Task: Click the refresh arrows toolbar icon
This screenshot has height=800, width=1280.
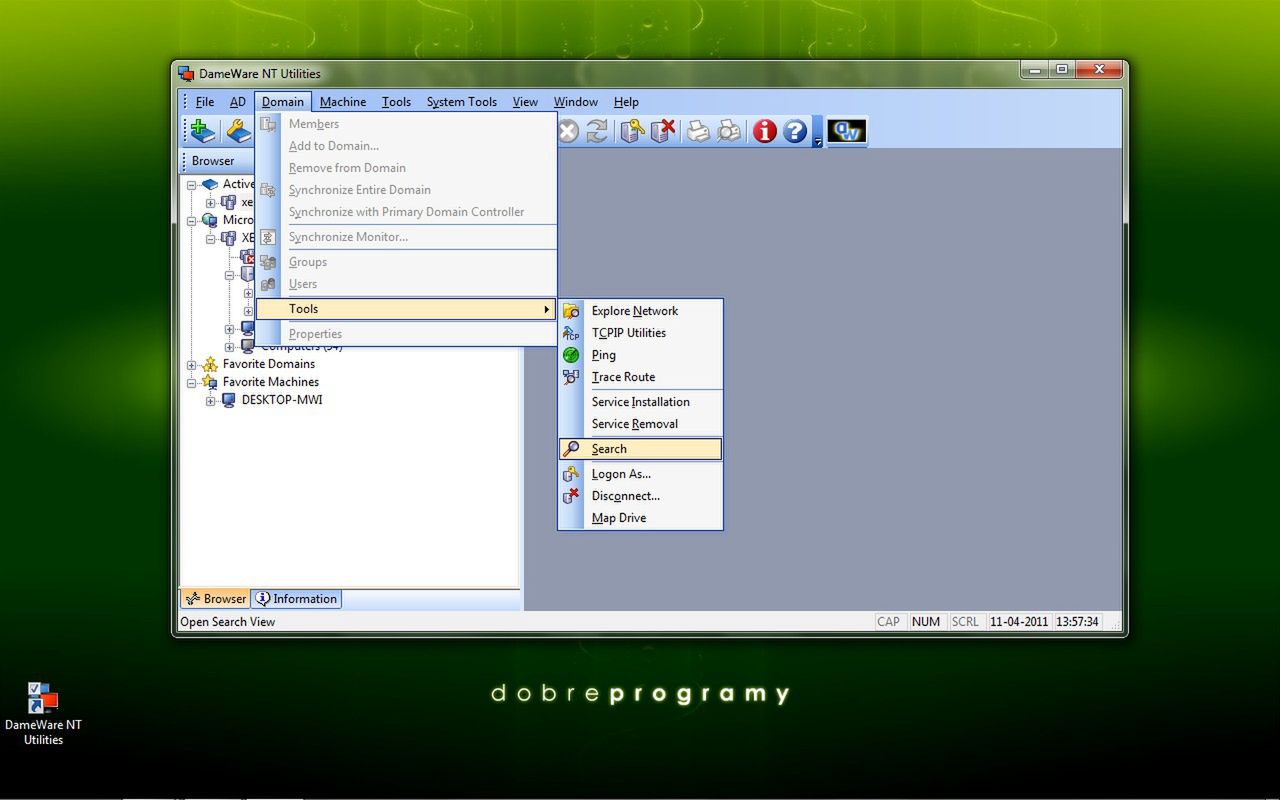Action: (597, 131)
